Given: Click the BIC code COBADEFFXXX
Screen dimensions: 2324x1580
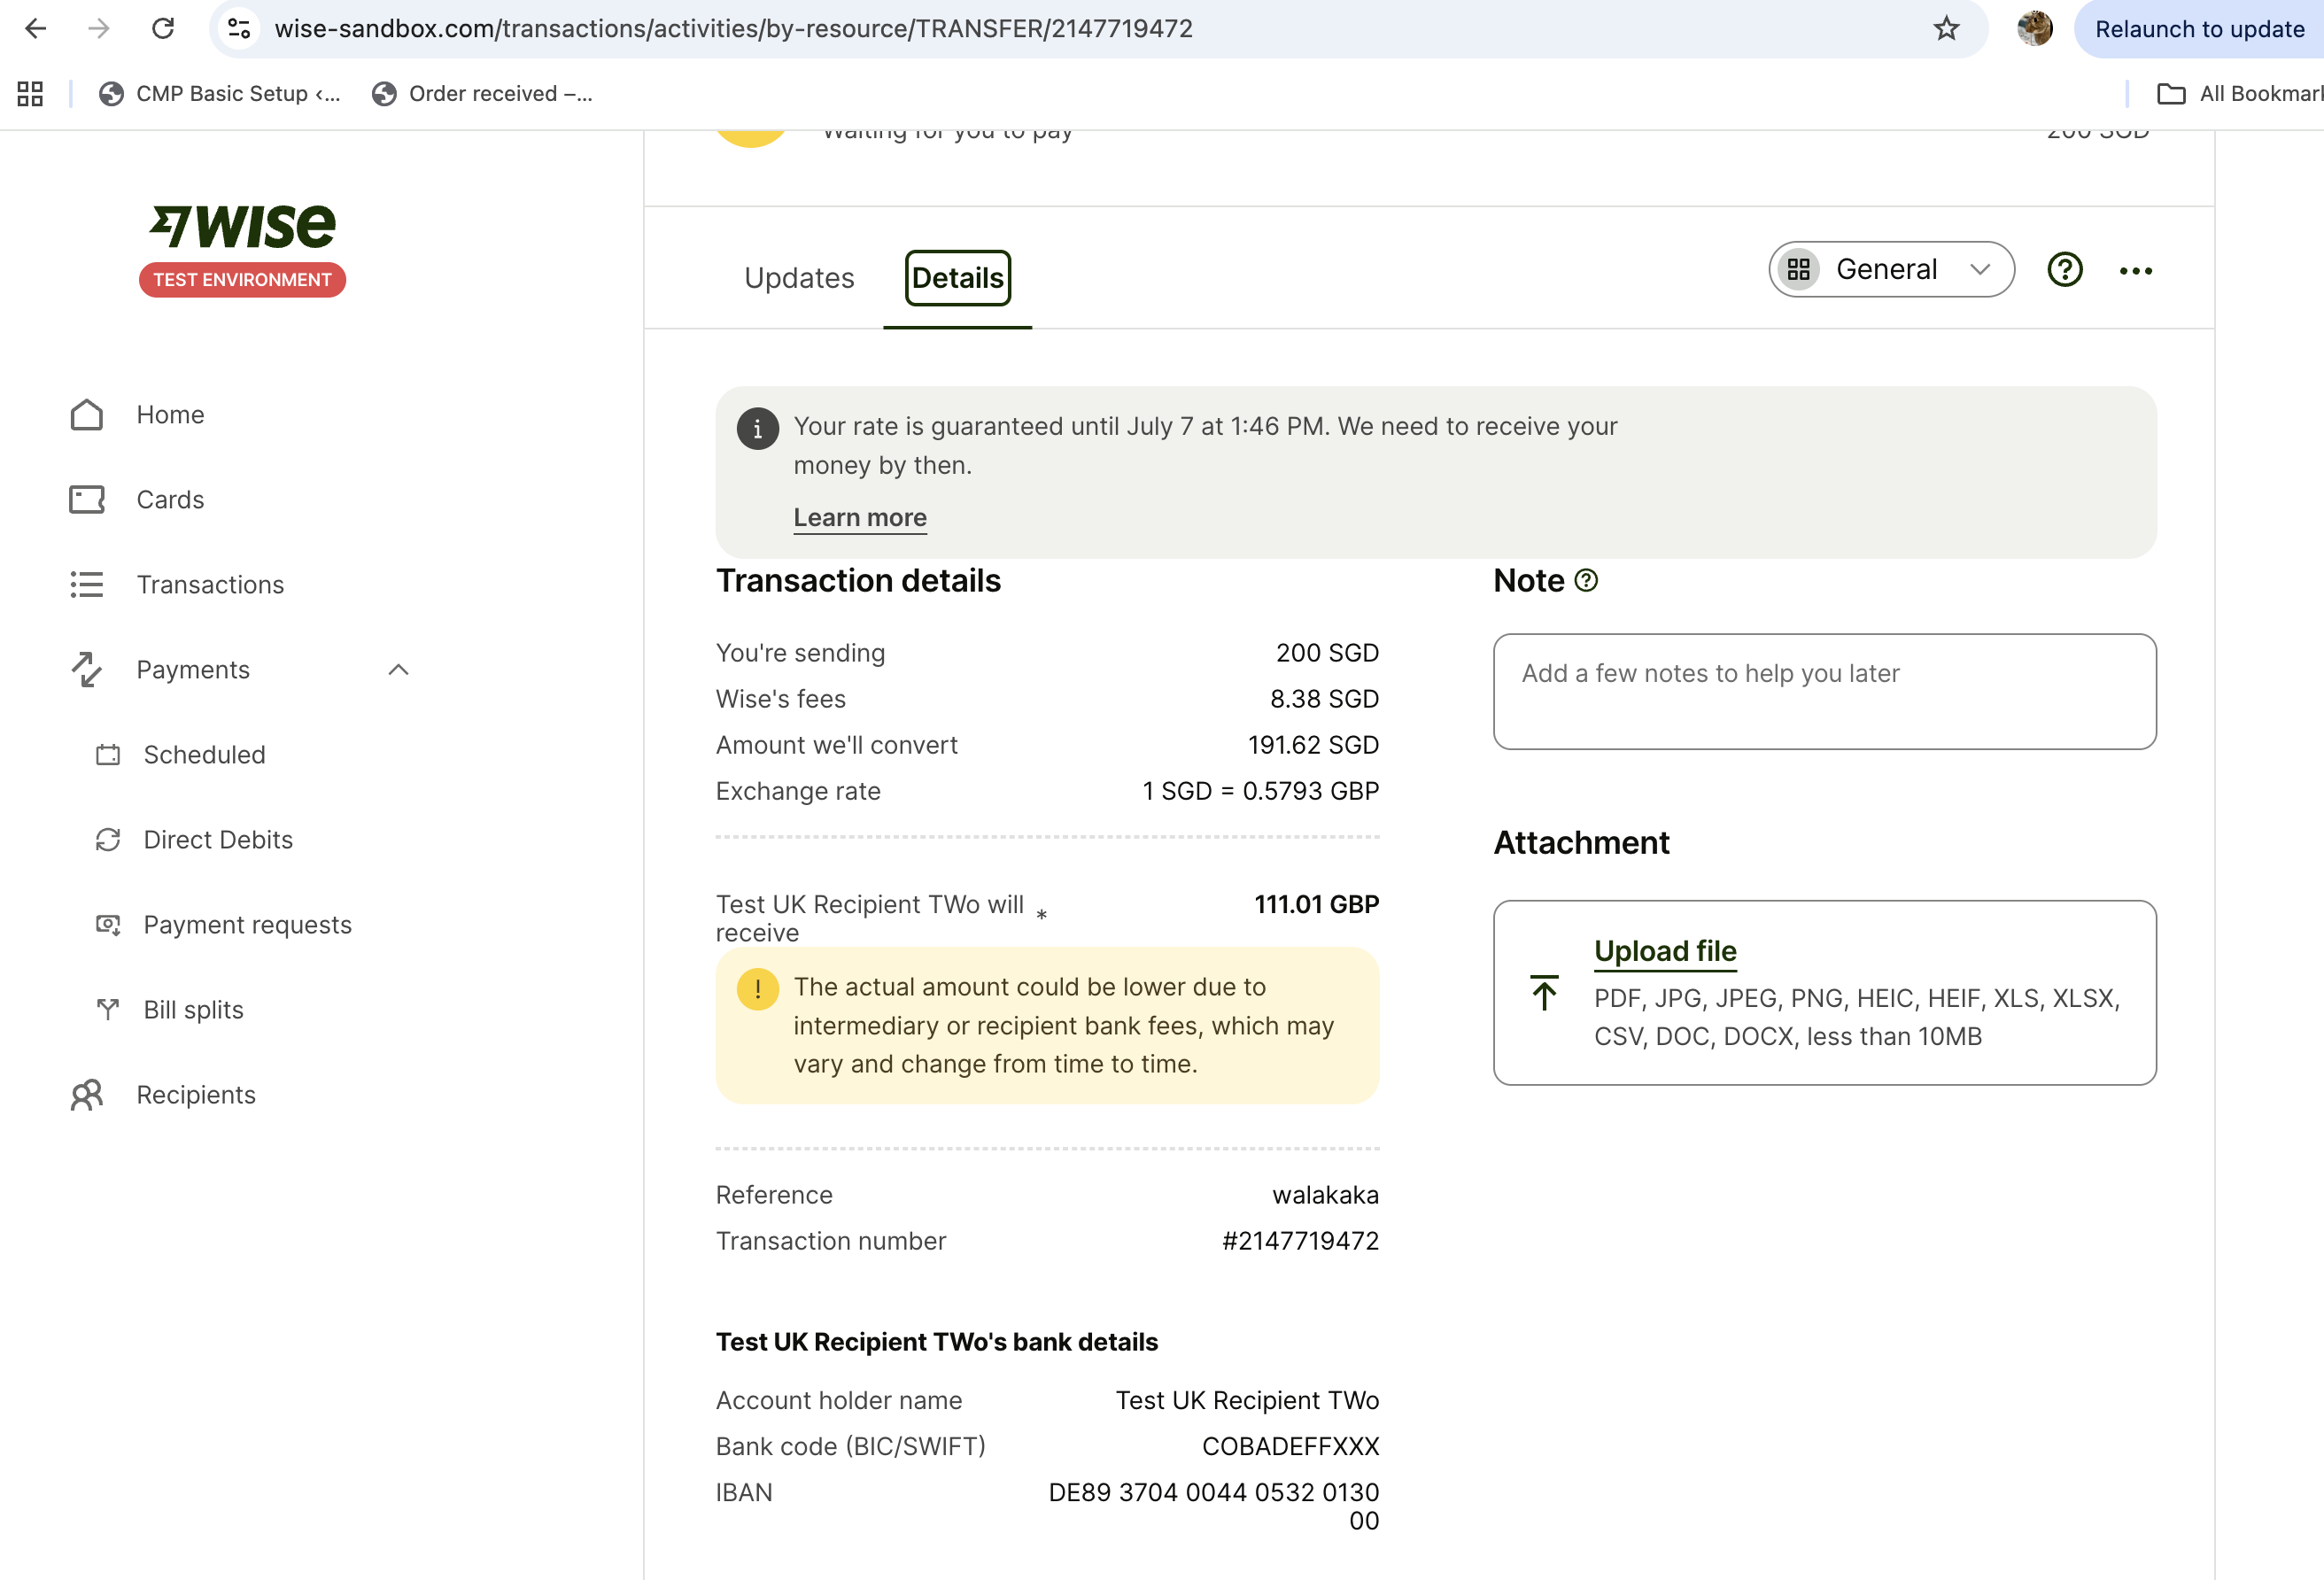Looking at the screenshot, I should [1290, 1446].
